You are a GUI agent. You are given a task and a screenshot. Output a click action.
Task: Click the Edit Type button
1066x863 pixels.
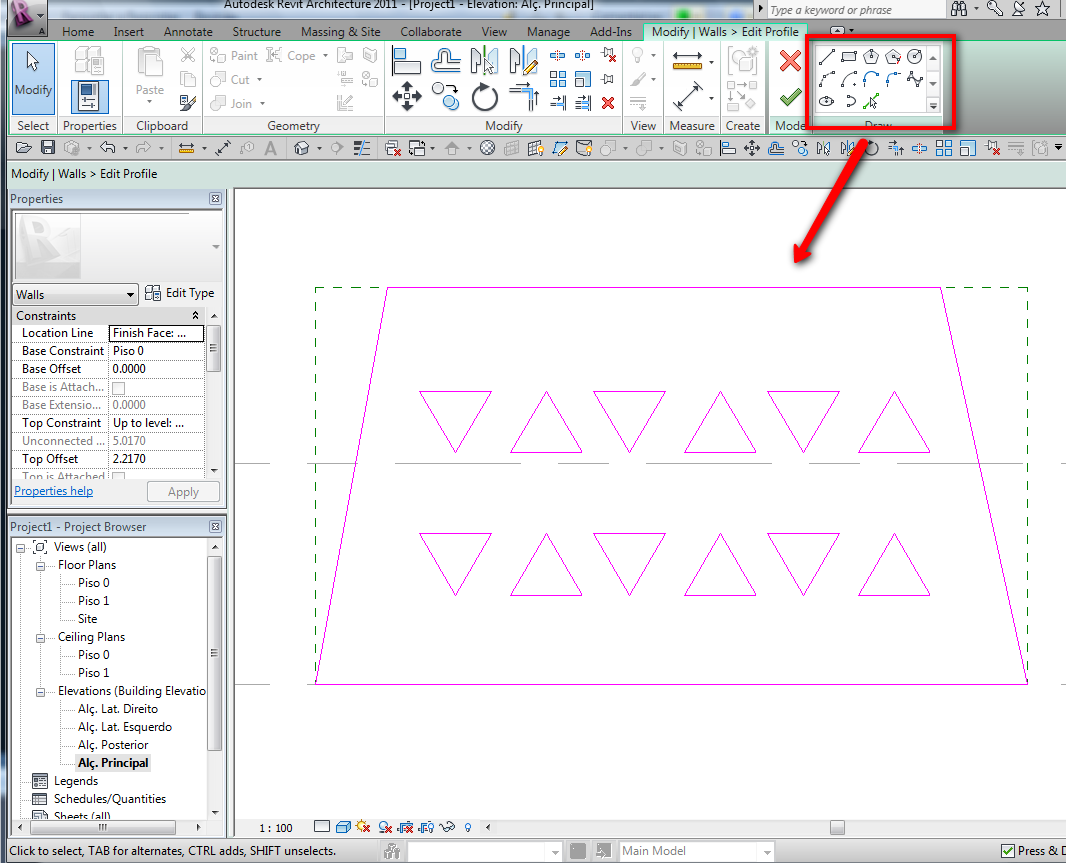pos(180,293)
